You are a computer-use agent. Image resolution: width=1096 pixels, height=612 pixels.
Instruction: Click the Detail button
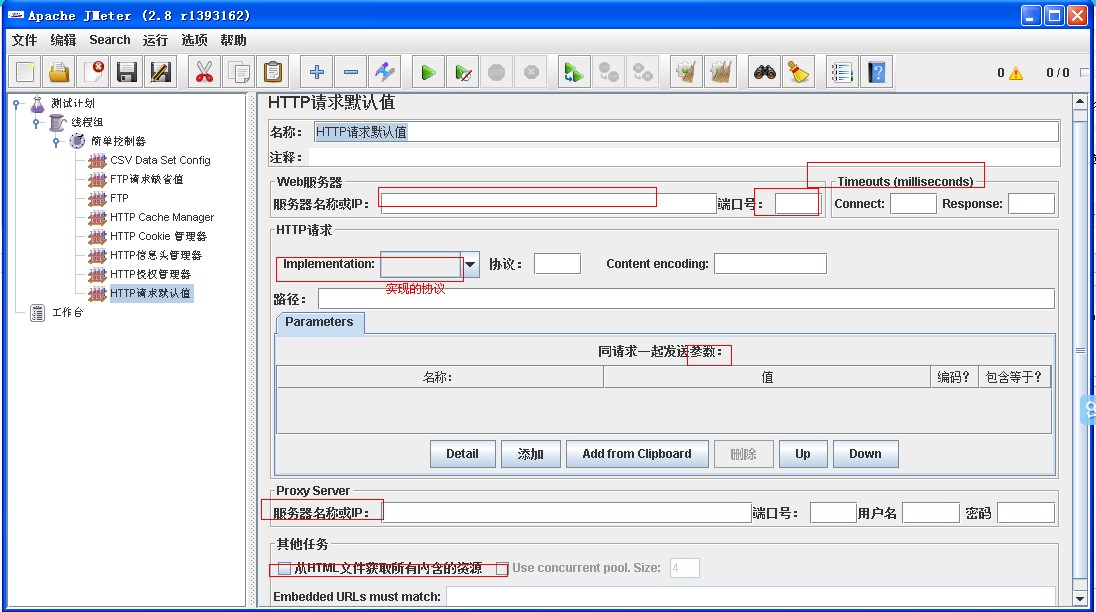463,454
